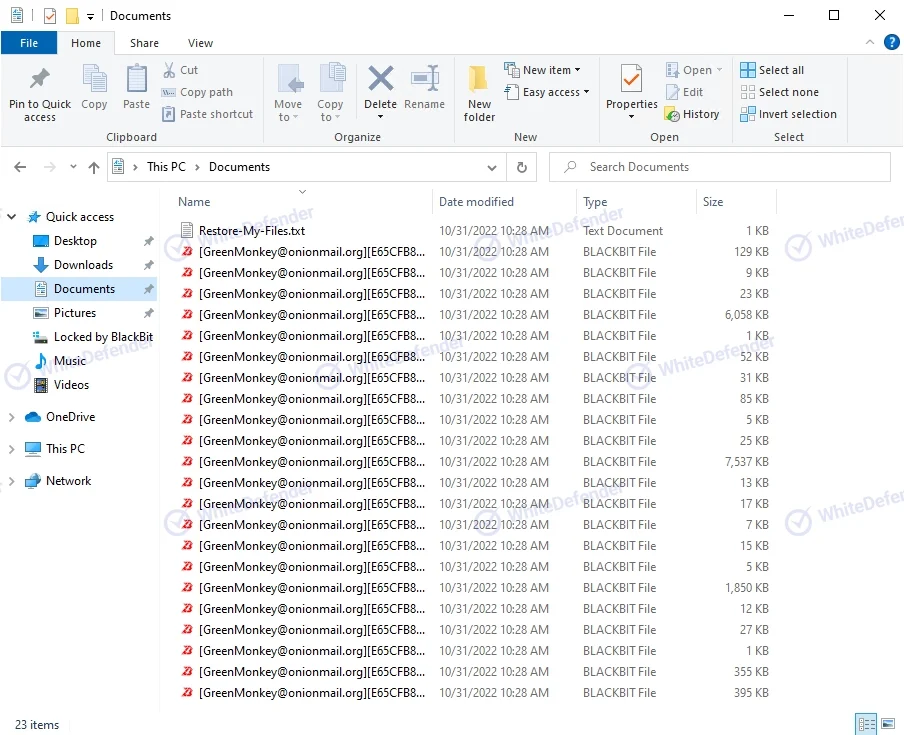The width and height of the screenshot is (904, 735).
Task: Click the Up directory arrow
Action: tap(94, 168)
